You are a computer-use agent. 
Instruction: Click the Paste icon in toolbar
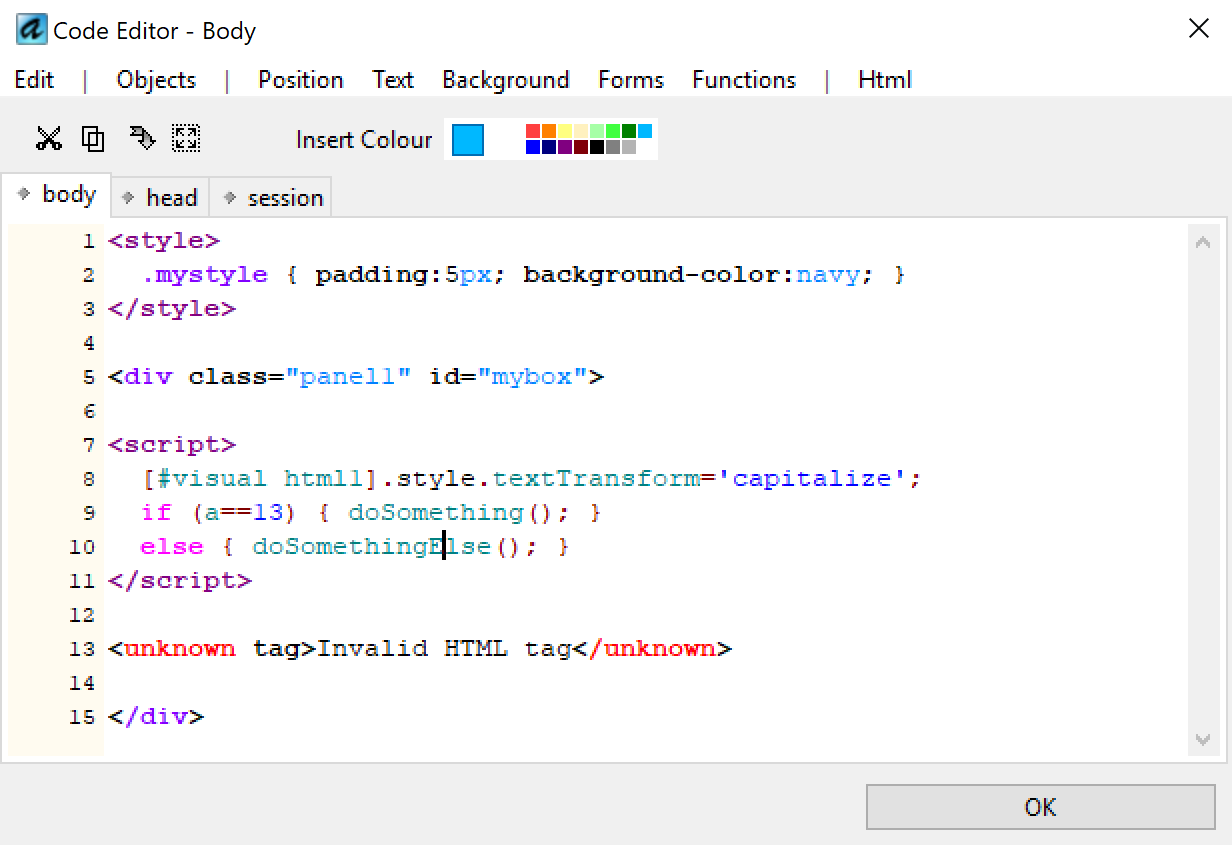142,138
